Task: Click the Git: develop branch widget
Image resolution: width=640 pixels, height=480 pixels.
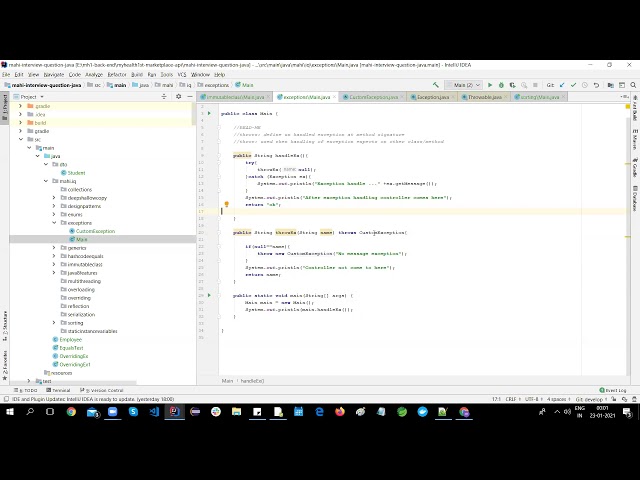Action: (x=590, y=399)
